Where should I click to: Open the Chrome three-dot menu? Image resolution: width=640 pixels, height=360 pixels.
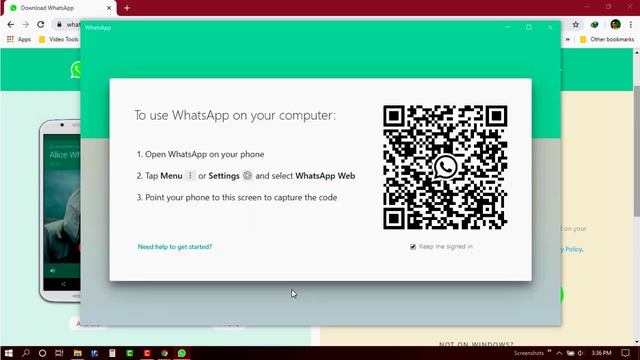tap(631, 24)
